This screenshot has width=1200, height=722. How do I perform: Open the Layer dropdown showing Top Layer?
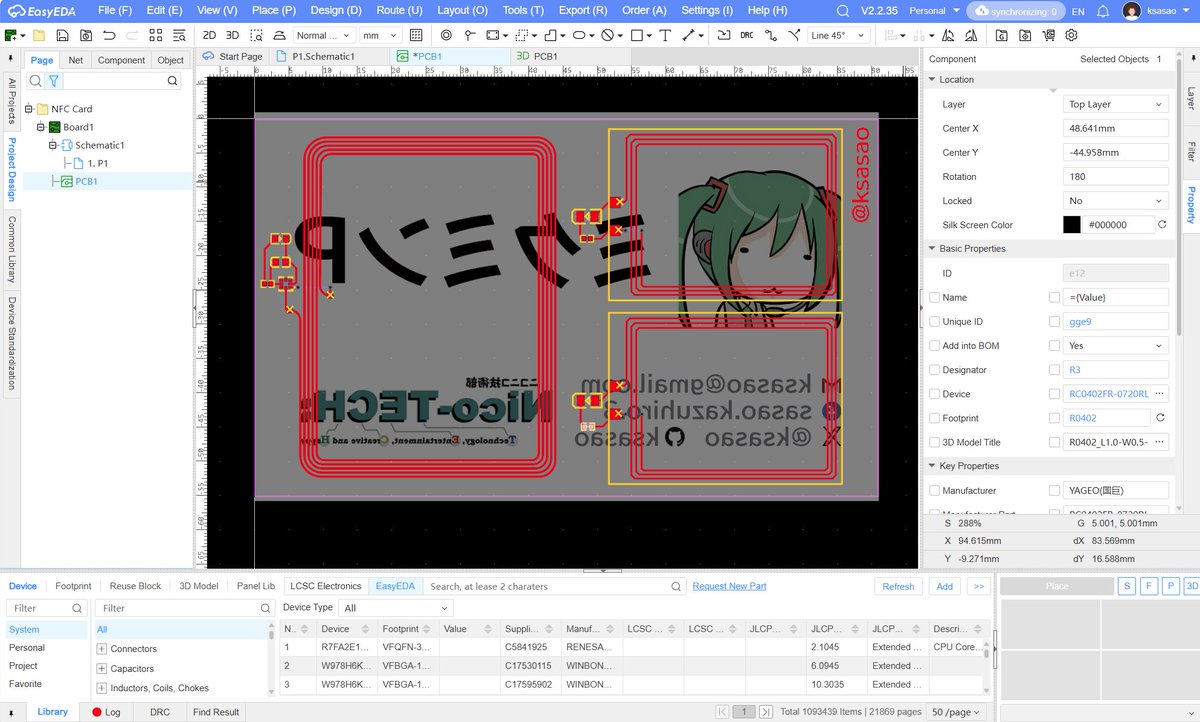point(1116,104)
